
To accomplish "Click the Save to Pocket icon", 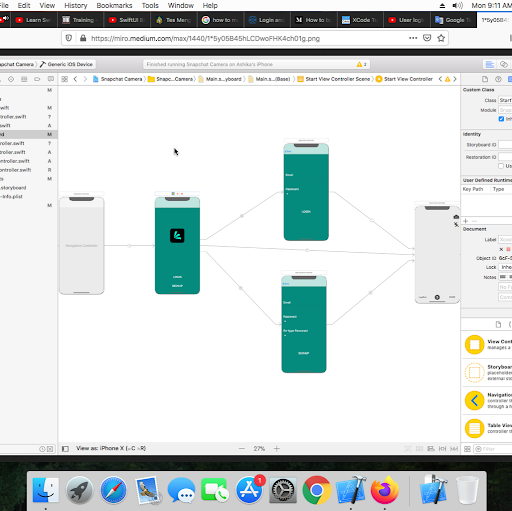I will [x=427, y=38].
